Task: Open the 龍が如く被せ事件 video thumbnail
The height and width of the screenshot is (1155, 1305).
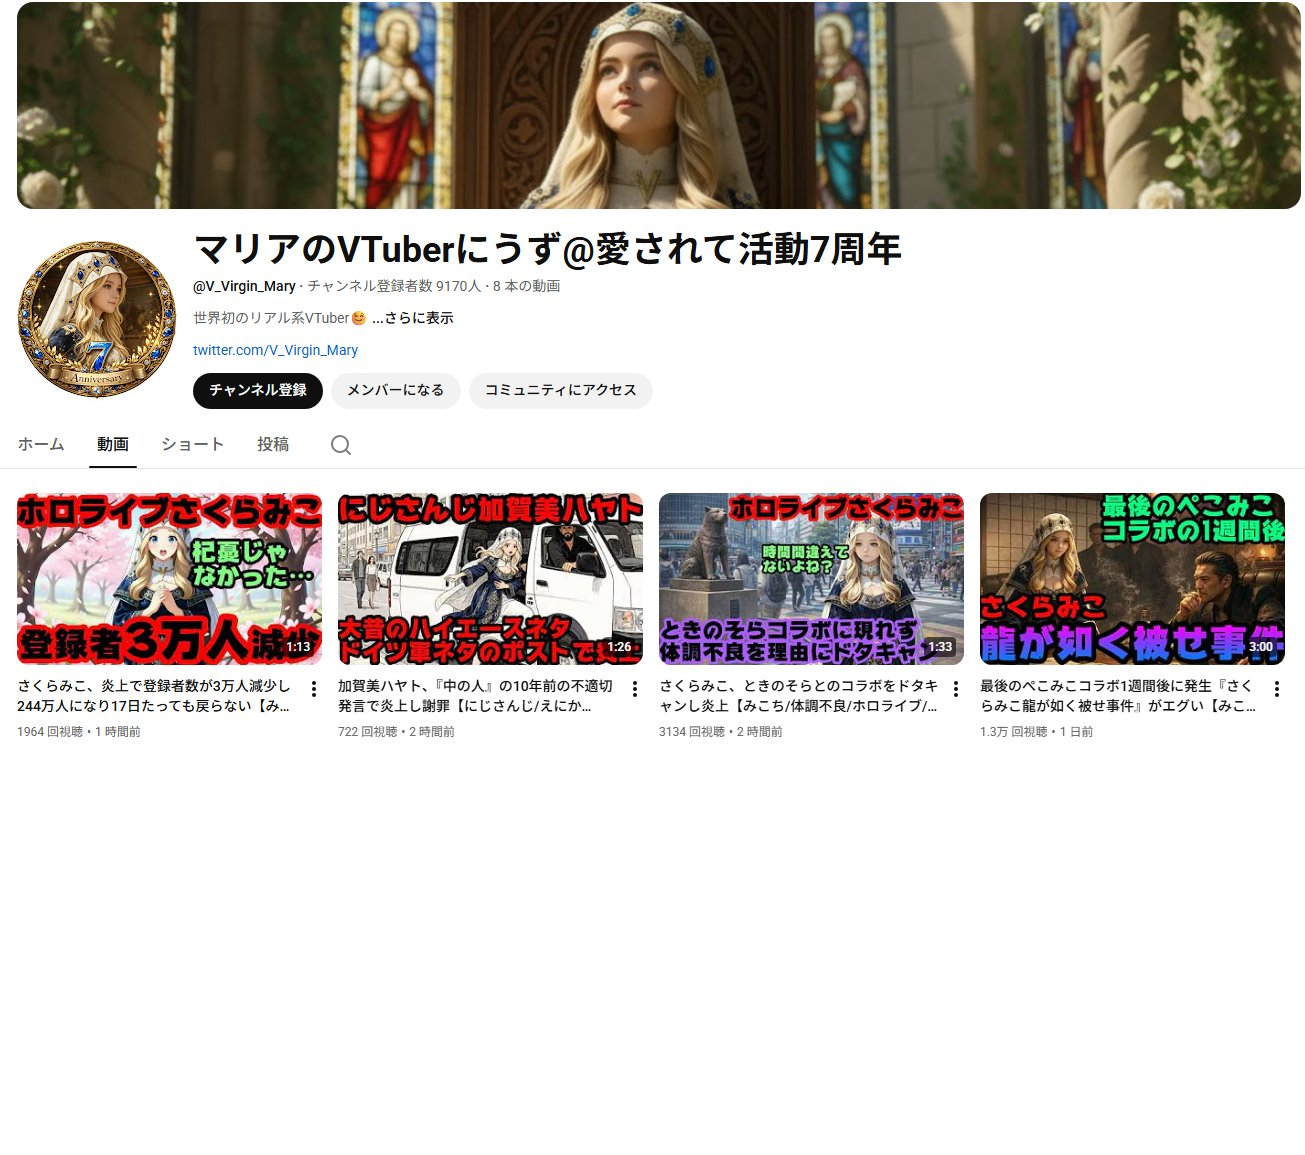Action: point(1133,579)
